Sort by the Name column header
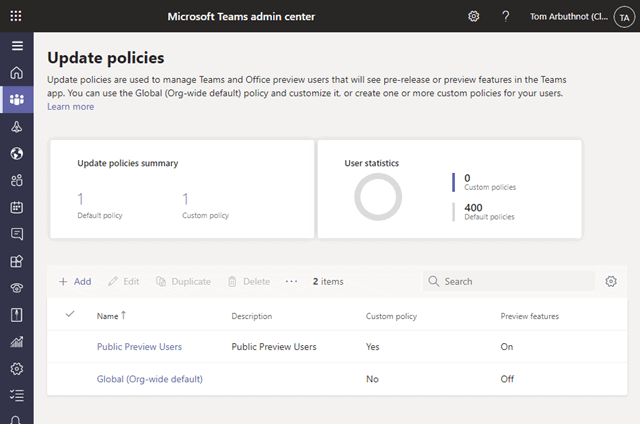This screenshot has width=640, height=424. pyautogui.click(x=111, y=316)
